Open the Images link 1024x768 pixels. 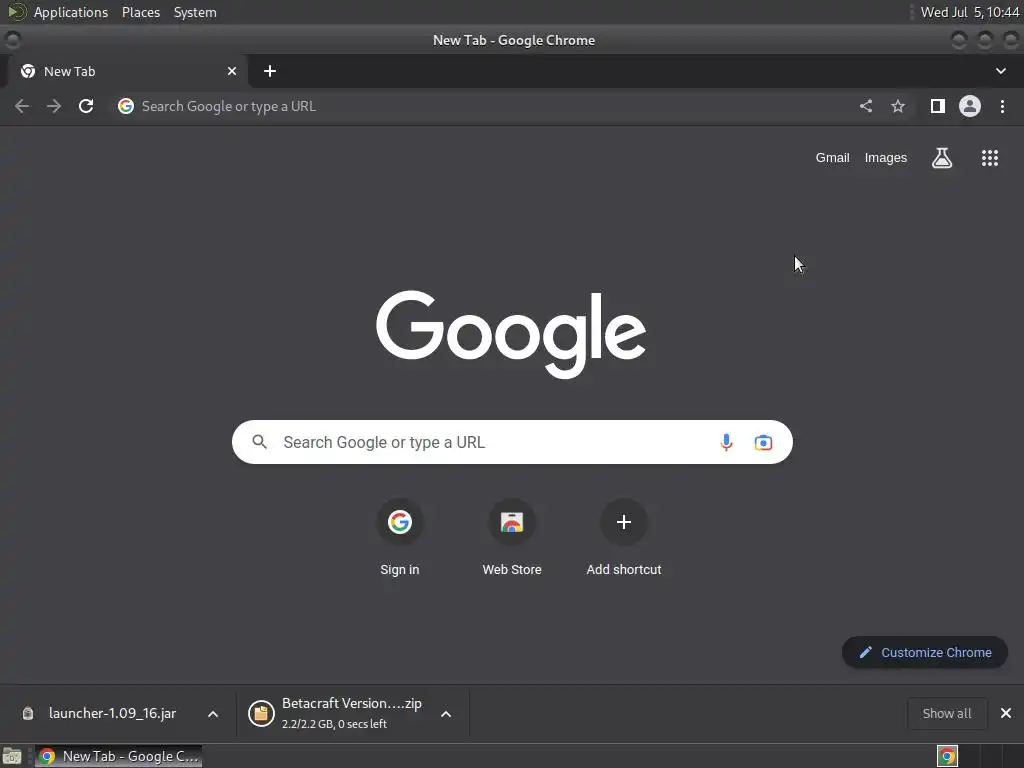click(x=886, y=157)
